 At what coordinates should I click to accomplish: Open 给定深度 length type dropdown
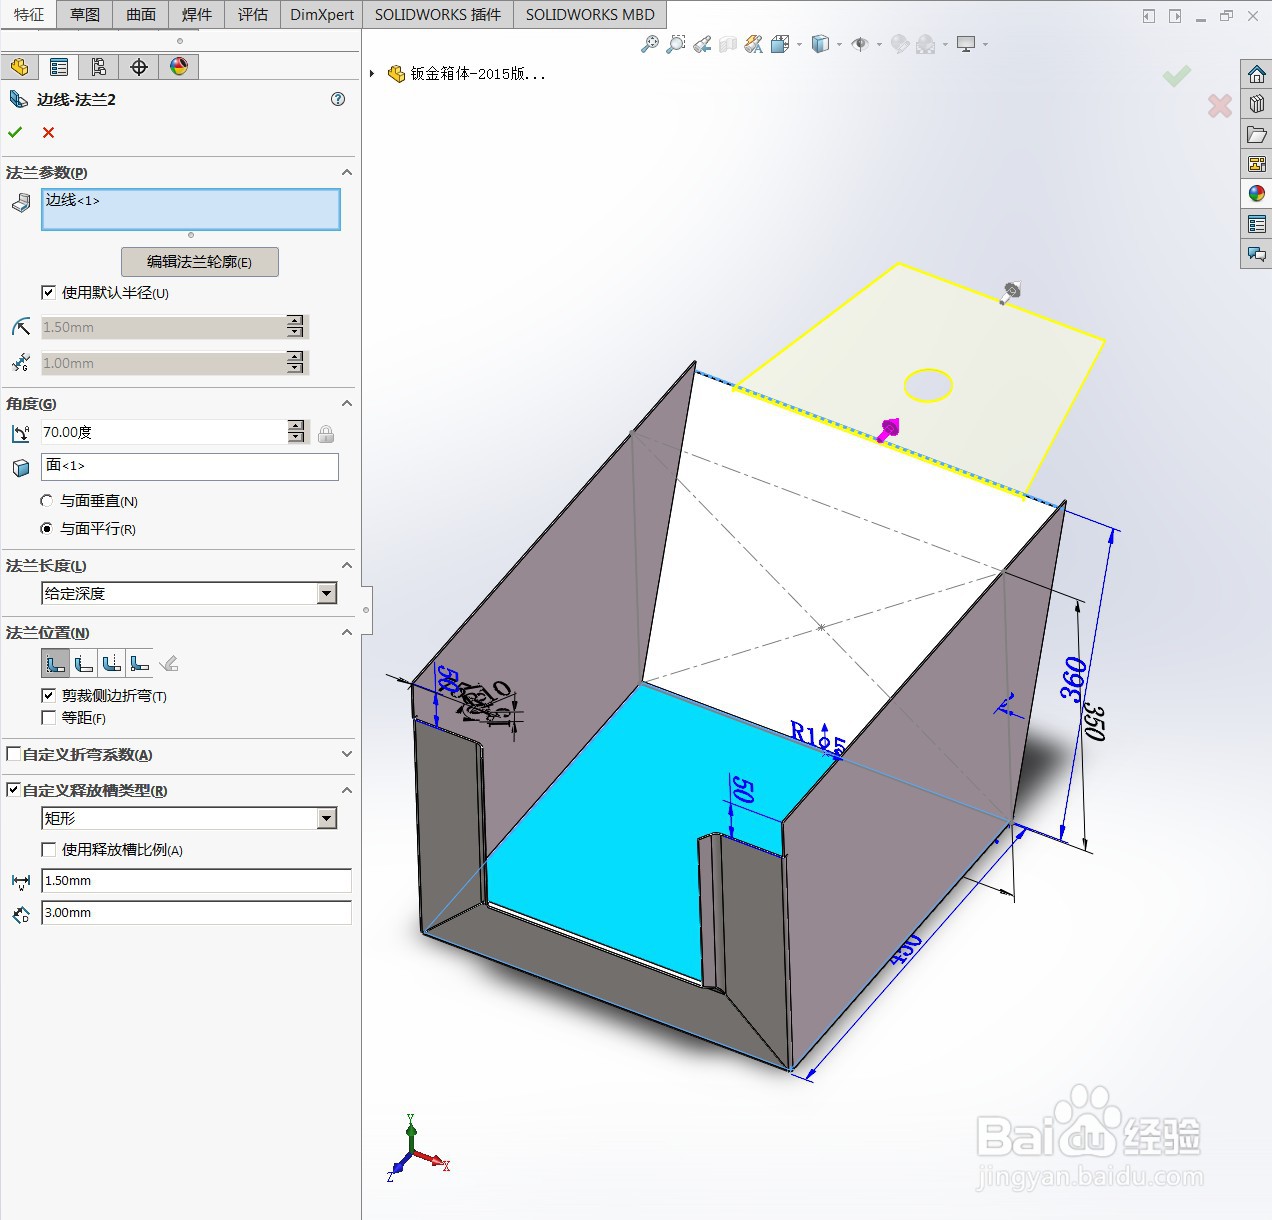click(327, 593)
